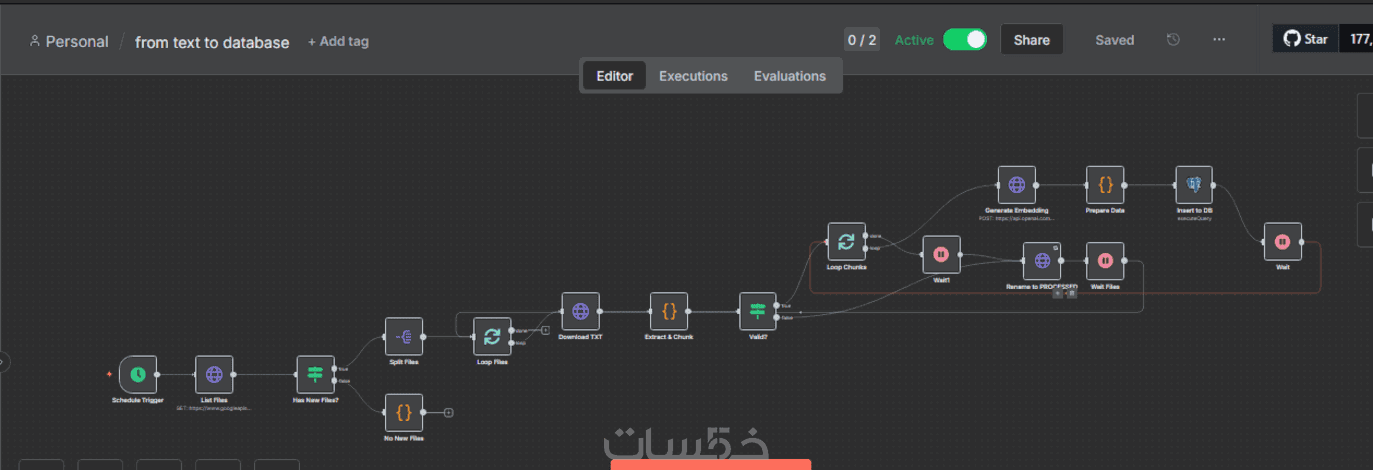The width and height of the screenshot is (1373, 470).
Task: Select the List Files HTTP node
Action: (214, 374)
